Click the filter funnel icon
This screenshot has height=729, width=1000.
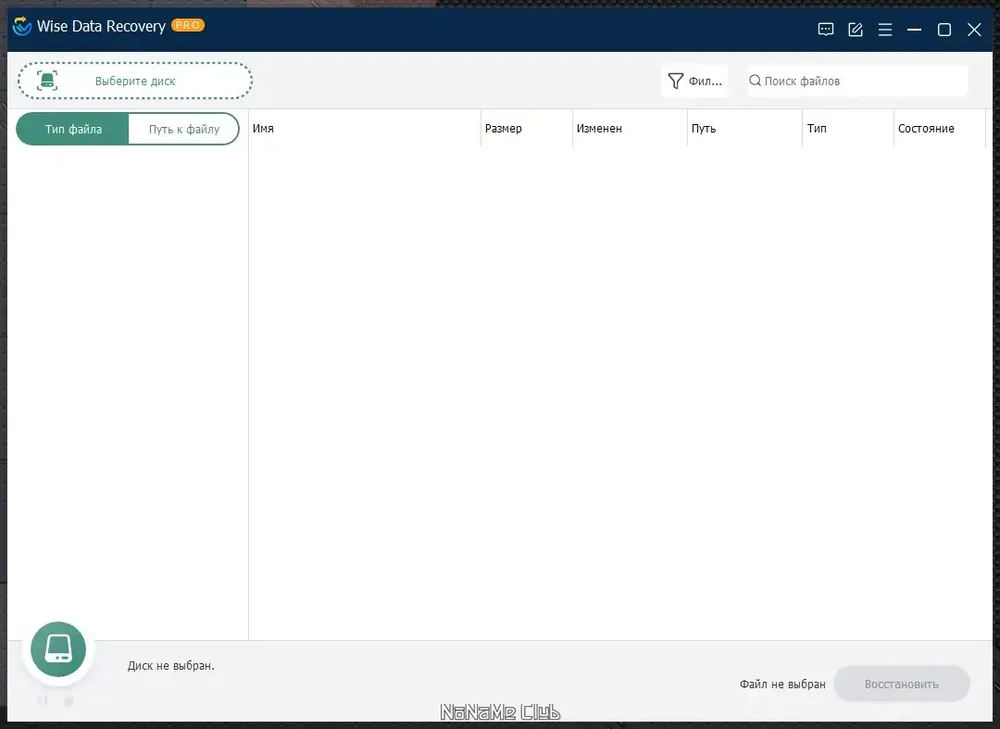(x=675, y=81)
